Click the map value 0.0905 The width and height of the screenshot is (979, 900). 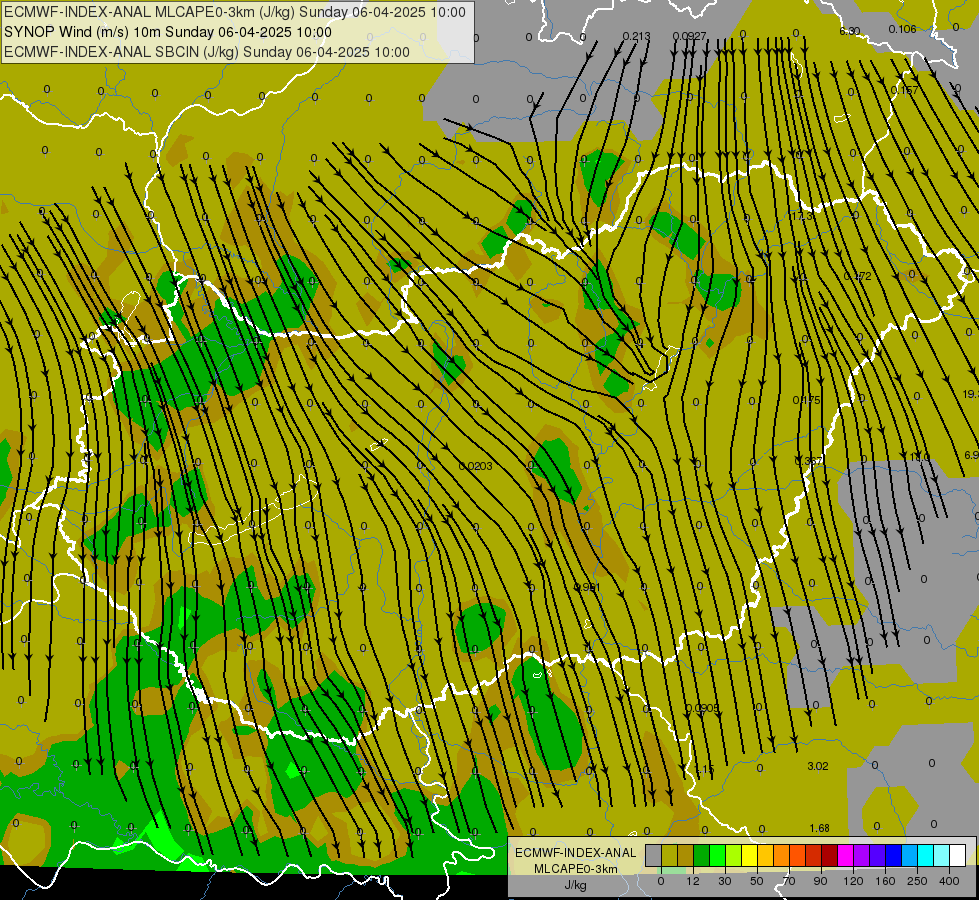click(702, 708)
